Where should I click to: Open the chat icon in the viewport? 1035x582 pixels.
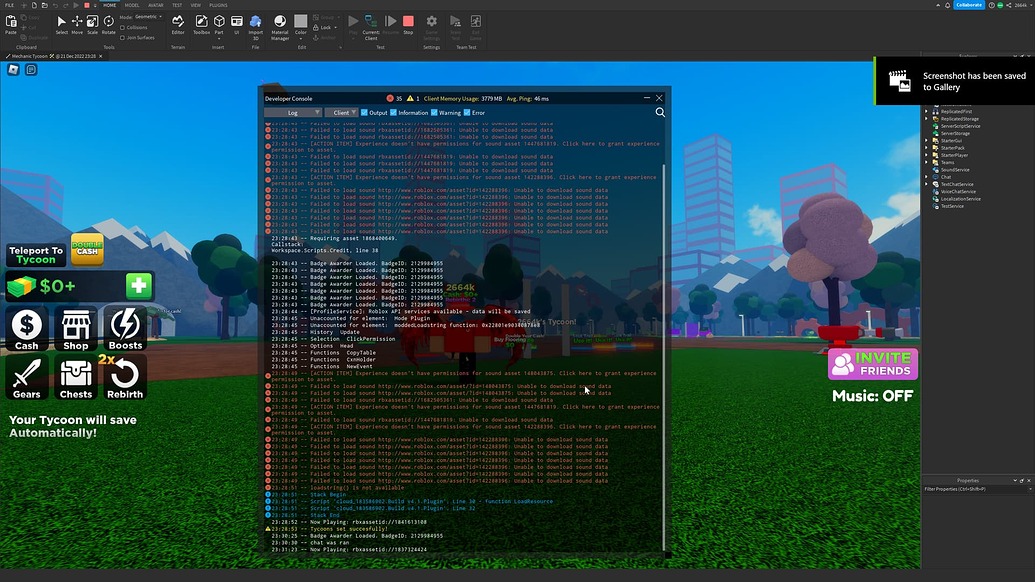pos(31,69)
